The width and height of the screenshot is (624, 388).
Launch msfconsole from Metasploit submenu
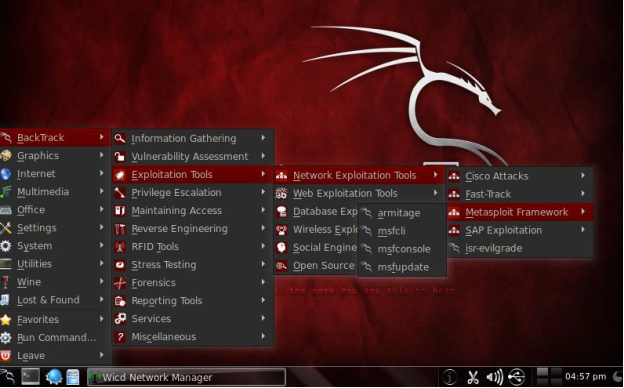click(402, 249)
